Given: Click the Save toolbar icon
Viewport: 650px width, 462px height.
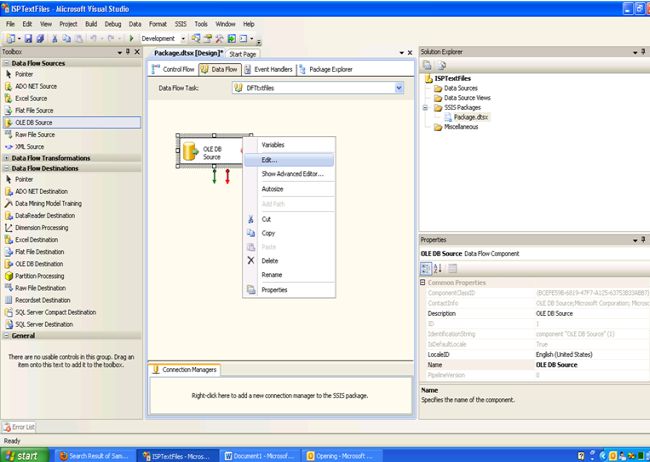Looking at the screenshot, I should point(28,39).
